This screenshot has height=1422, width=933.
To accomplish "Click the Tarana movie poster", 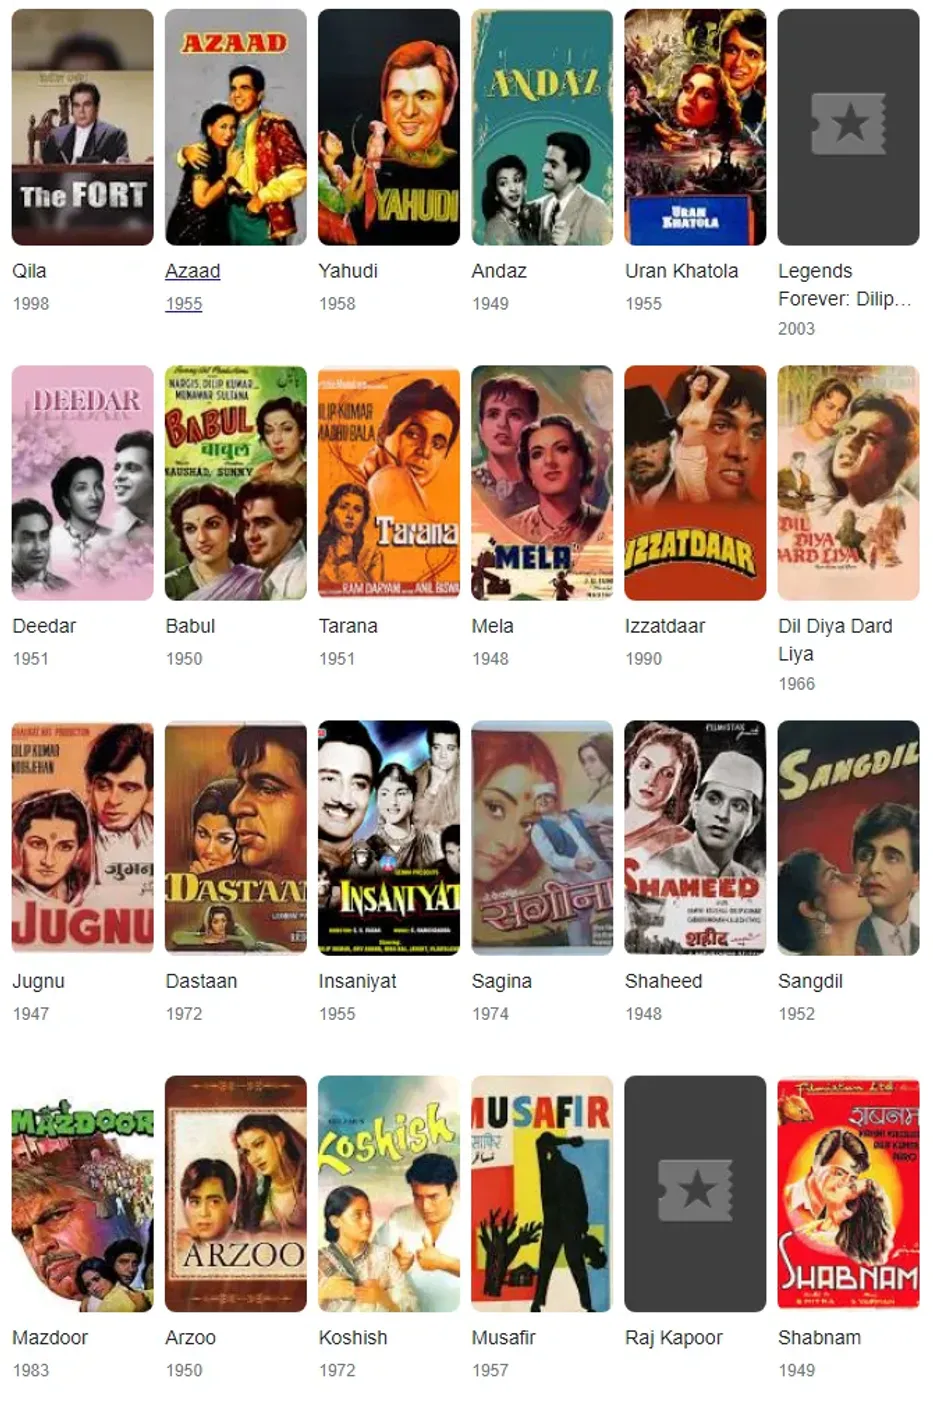I will coord(389,483).
